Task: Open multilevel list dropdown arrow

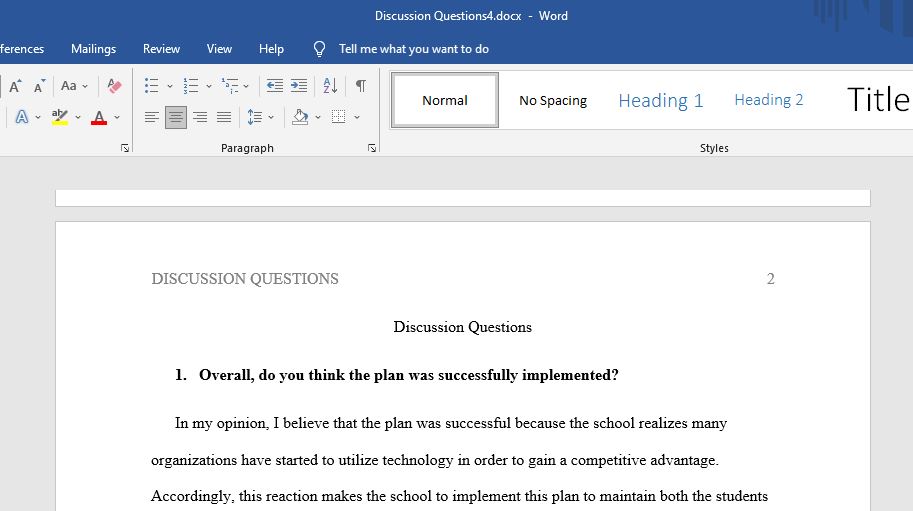Action: coord(246,86)
